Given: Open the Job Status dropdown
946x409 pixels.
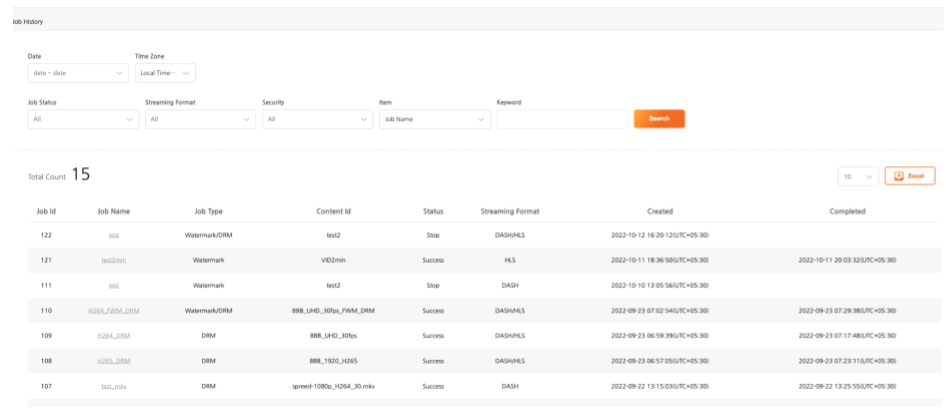Looking at the screenshot, I should pos(83,120).
